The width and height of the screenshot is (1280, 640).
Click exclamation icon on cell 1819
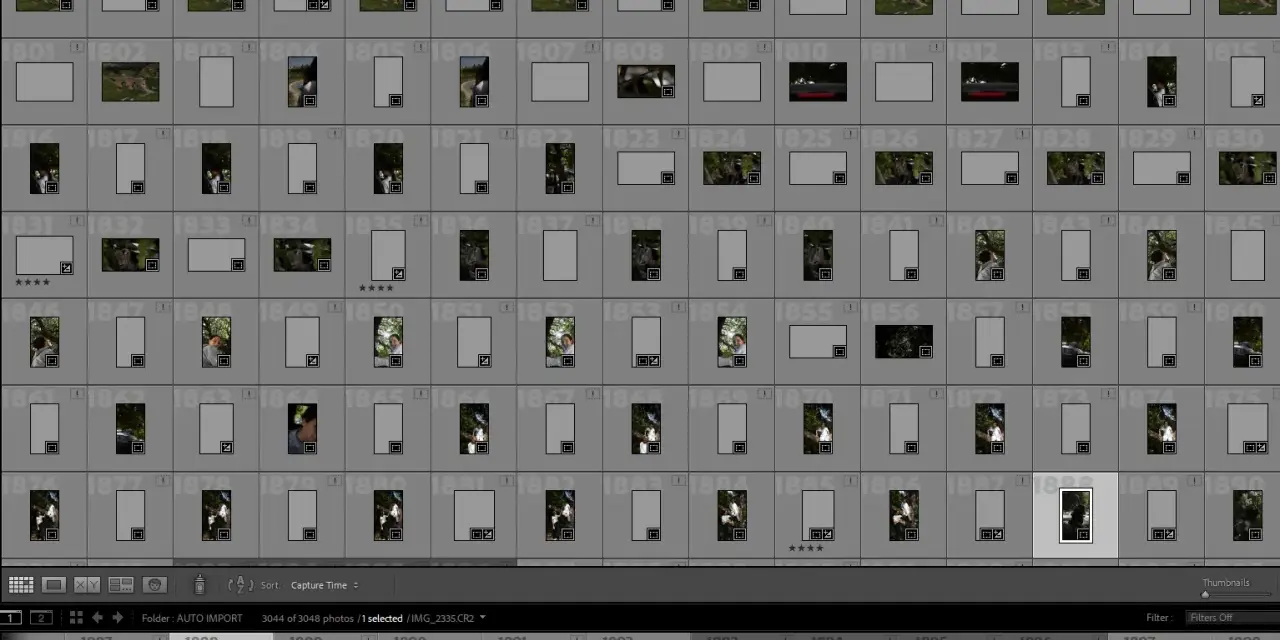point(336,135)
